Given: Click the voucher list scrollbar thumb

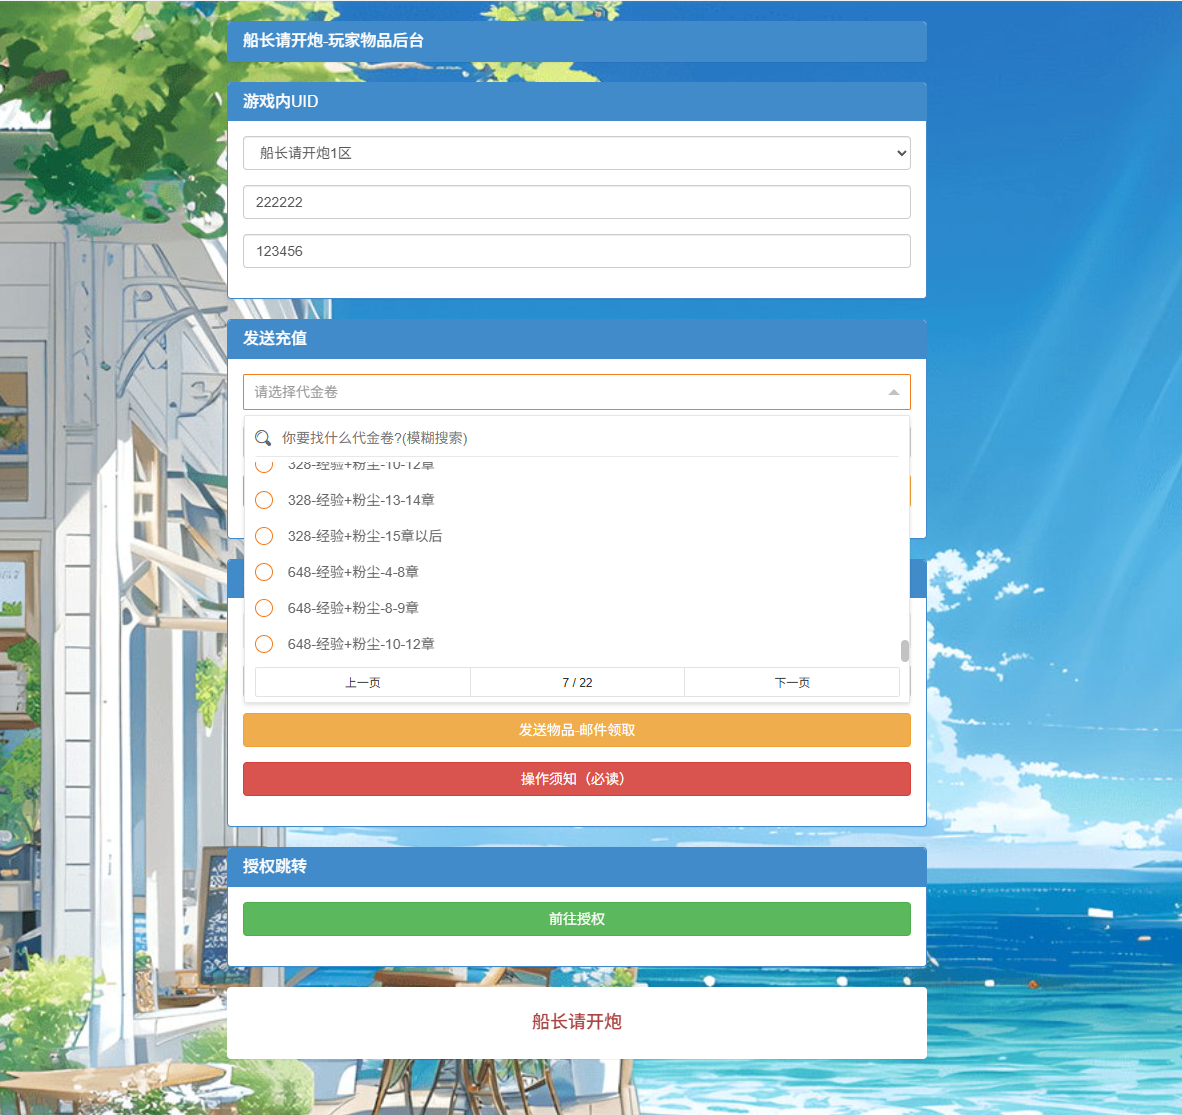Looking at the screenshot, I should (x=904, y=651).
